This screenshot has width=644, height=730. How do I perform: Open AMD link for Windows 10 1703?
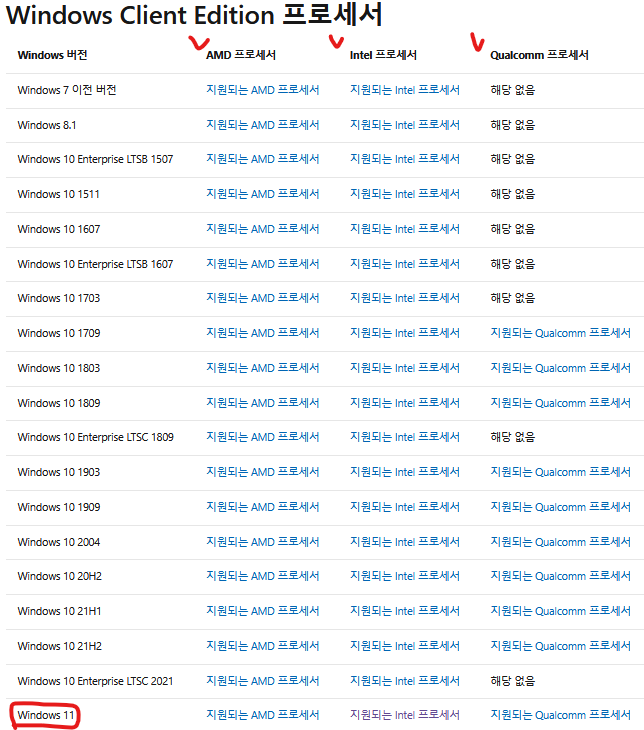pos(263,297)
